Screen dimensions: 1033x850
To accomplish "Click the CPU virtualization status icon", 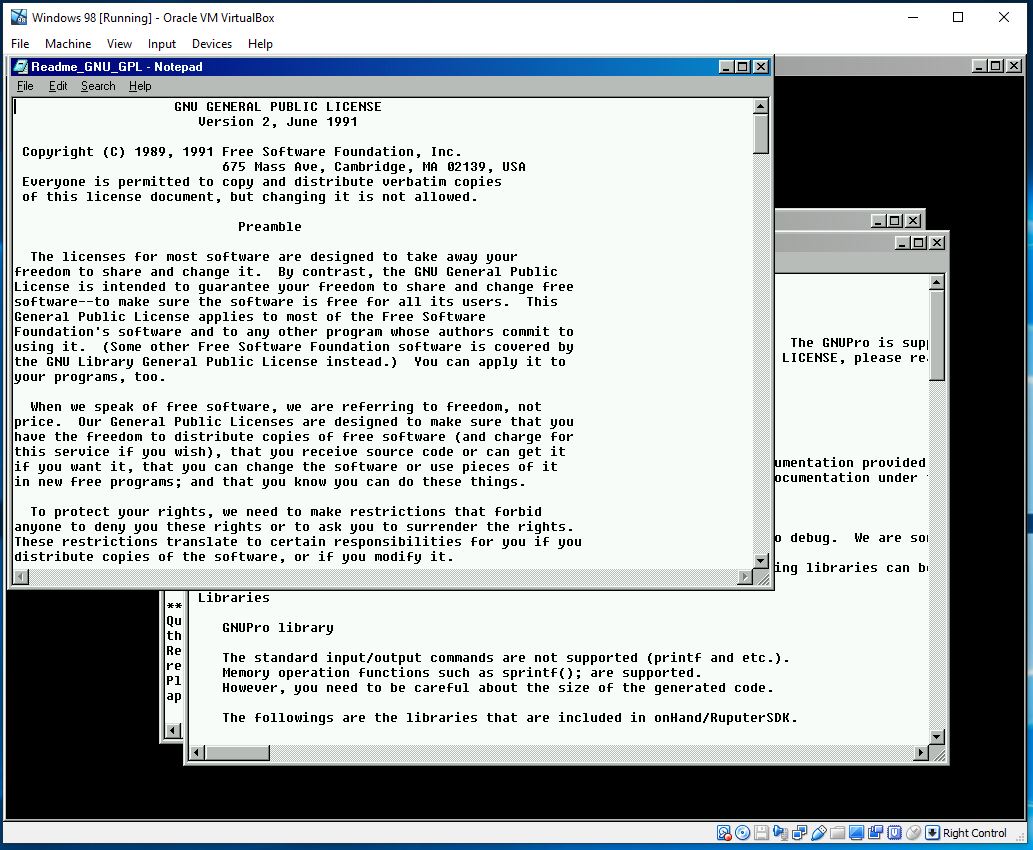I will point(895,833).
